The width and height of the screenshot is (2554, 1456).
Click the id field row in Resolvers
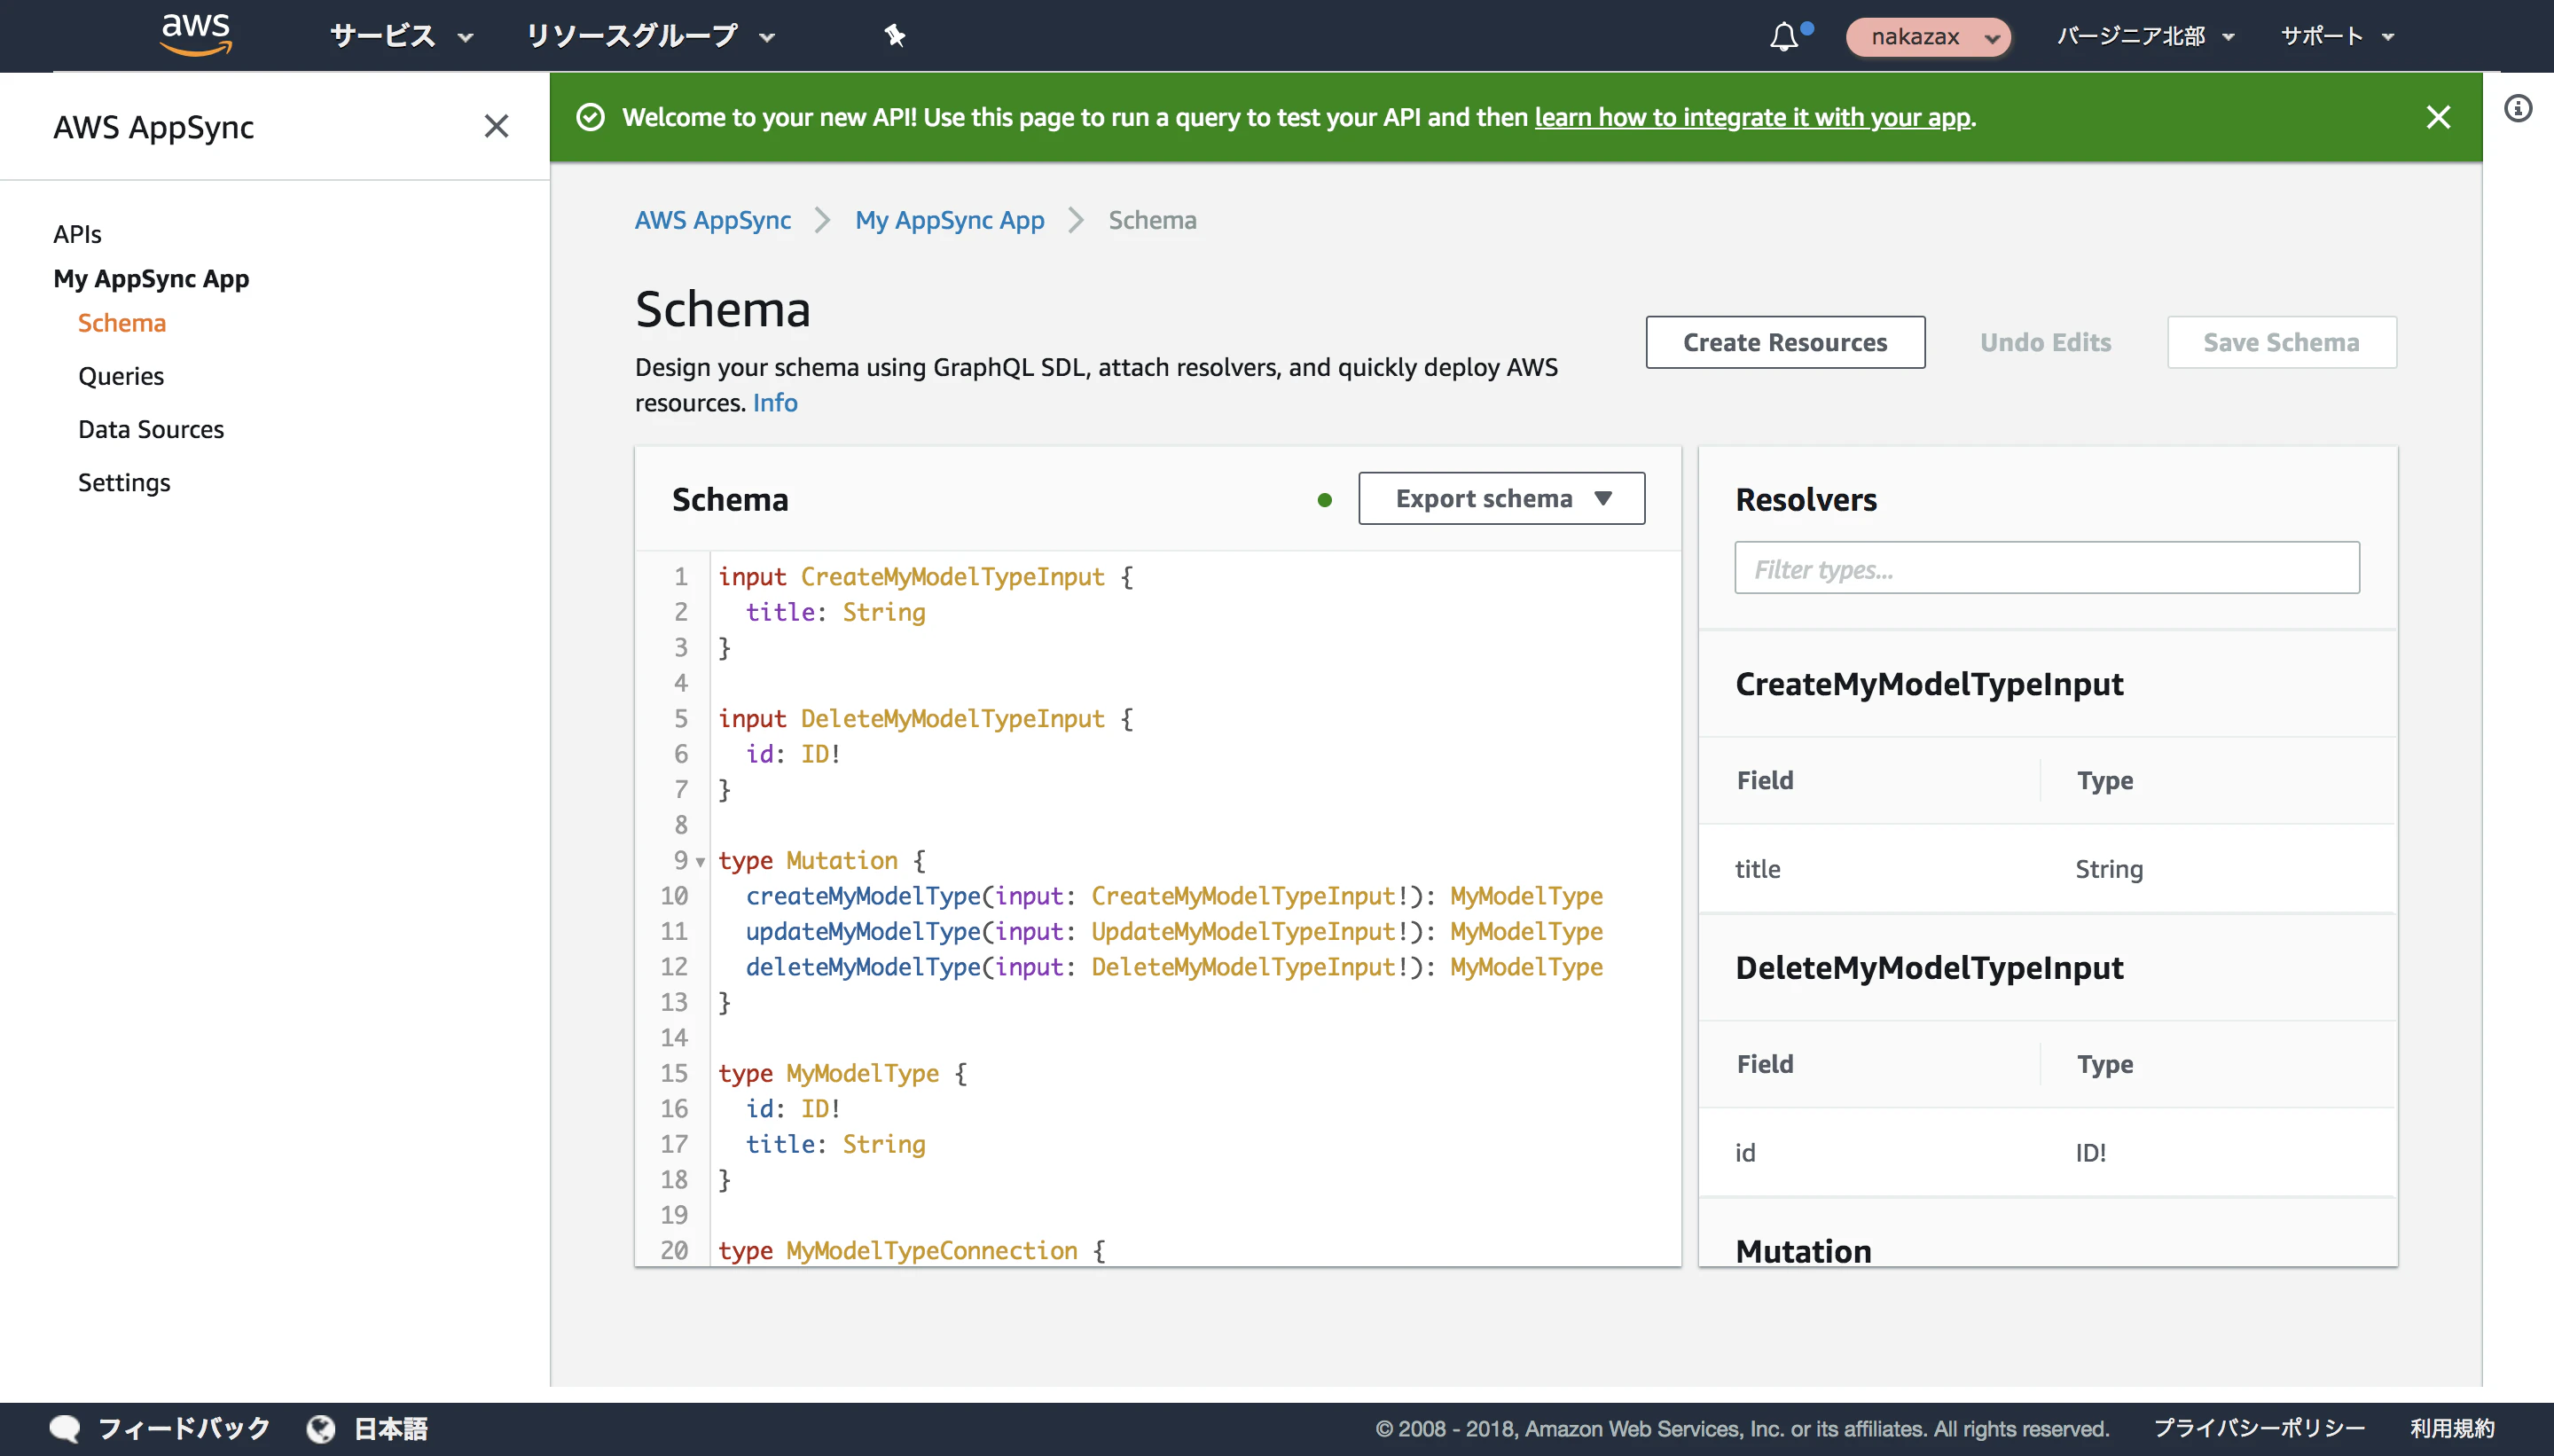[2046, 1152]
